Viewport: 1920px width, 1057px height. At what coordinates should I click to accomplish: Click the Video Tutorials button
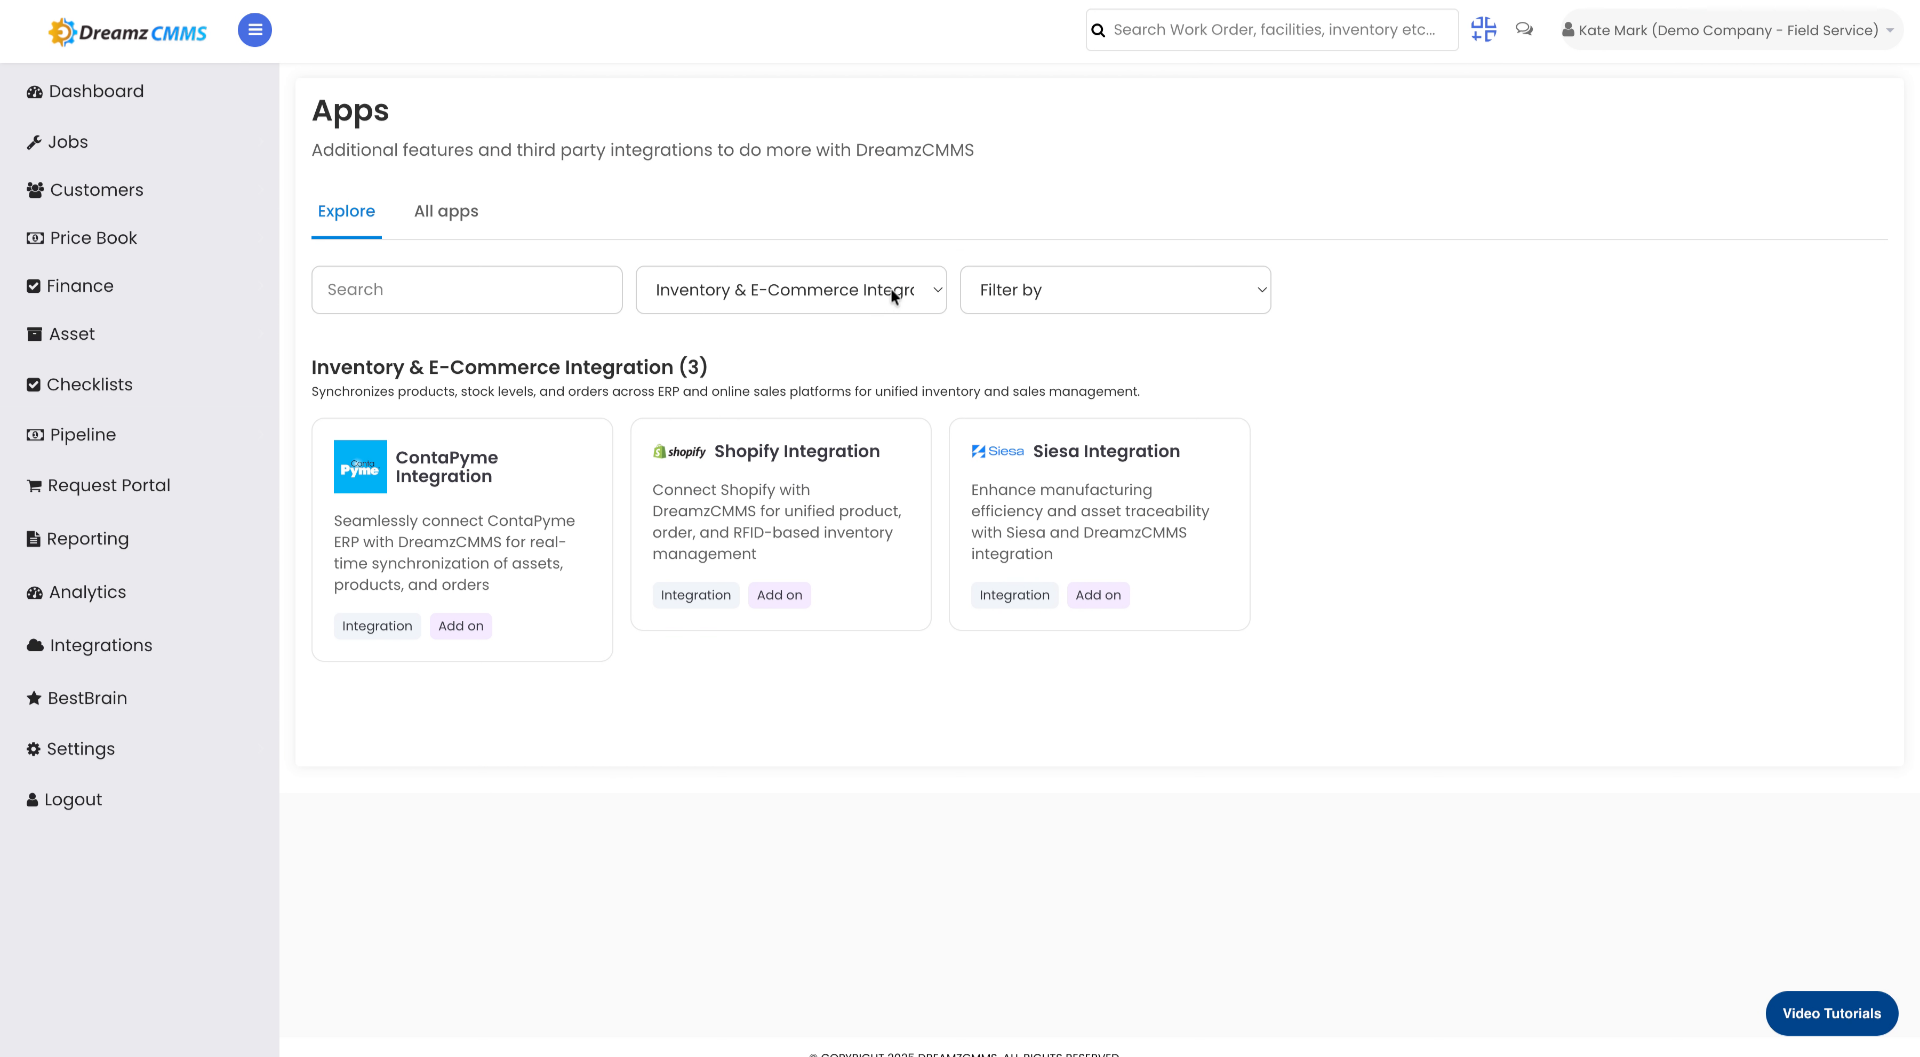1832,1013
